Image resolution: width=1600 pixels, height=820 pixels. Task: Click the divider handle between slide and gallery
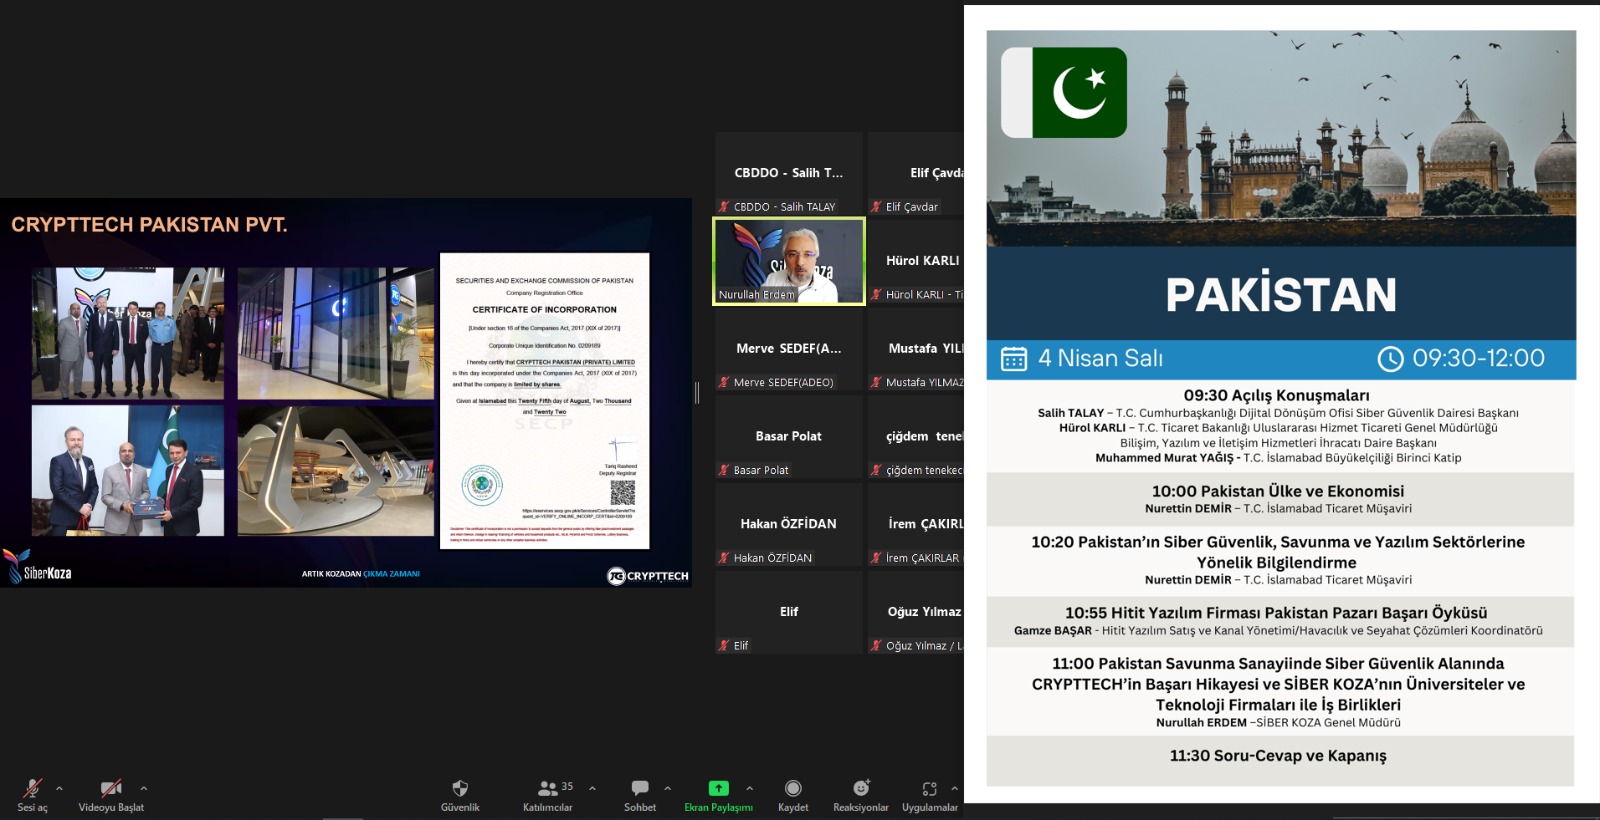point(697,393)
